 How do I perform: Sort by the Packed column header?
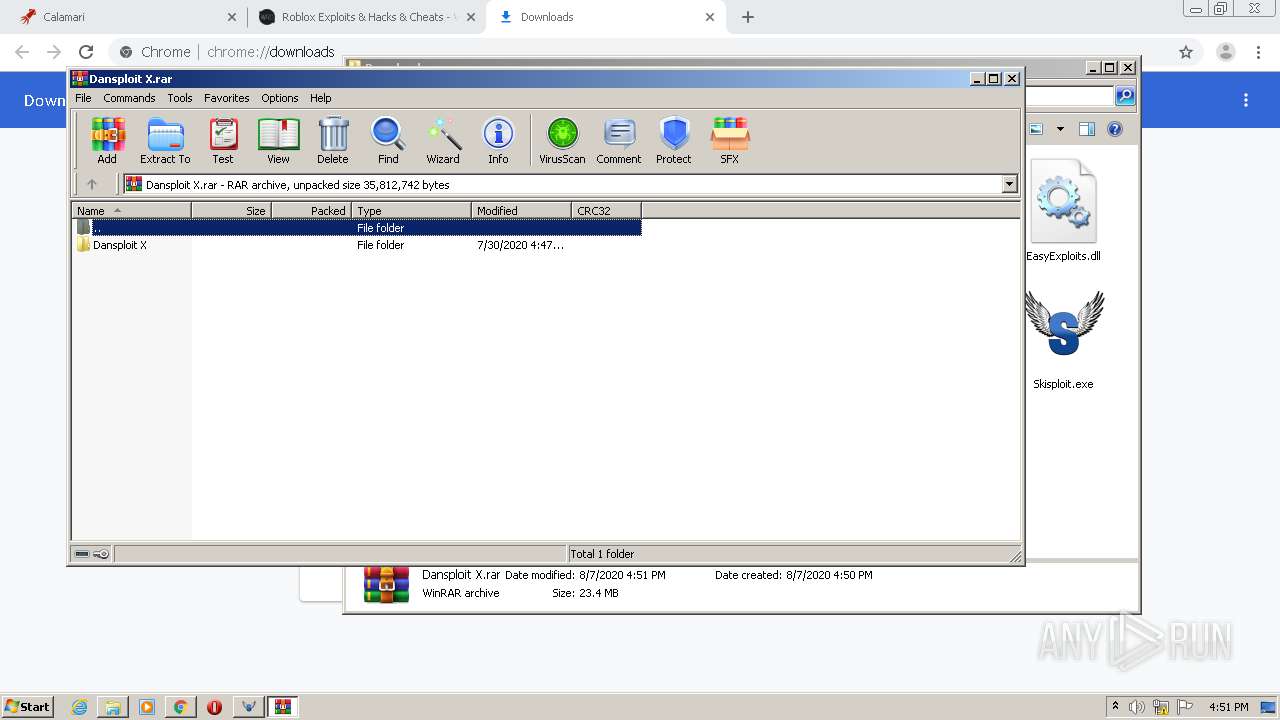pyautogui.click(x=311, y=211)
